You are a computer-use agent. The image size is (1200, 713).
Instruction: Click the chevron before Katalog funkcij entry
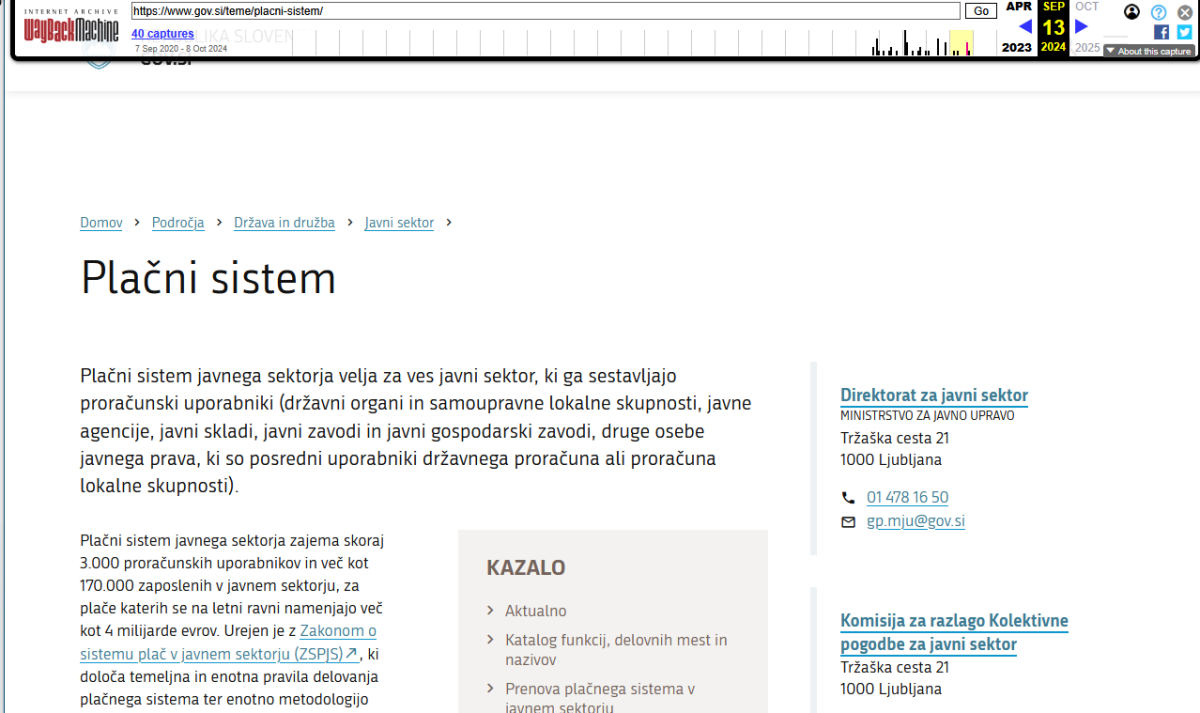pyautogui.click(x=490, y=640)
